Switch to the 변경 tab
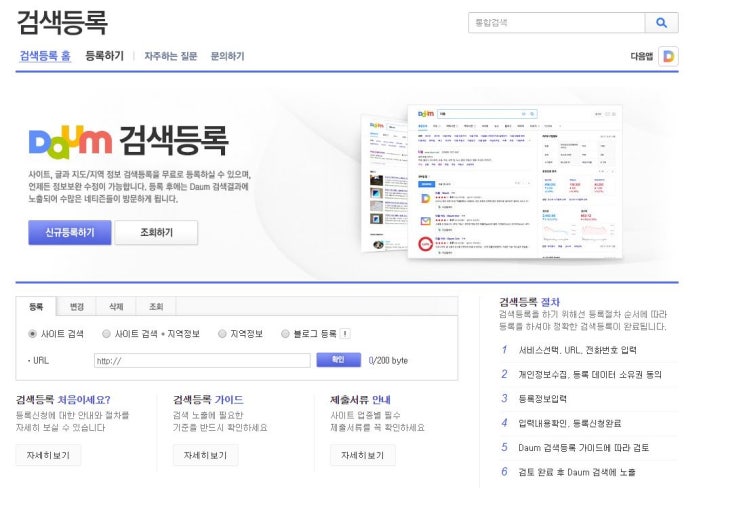 click(76, 307)
